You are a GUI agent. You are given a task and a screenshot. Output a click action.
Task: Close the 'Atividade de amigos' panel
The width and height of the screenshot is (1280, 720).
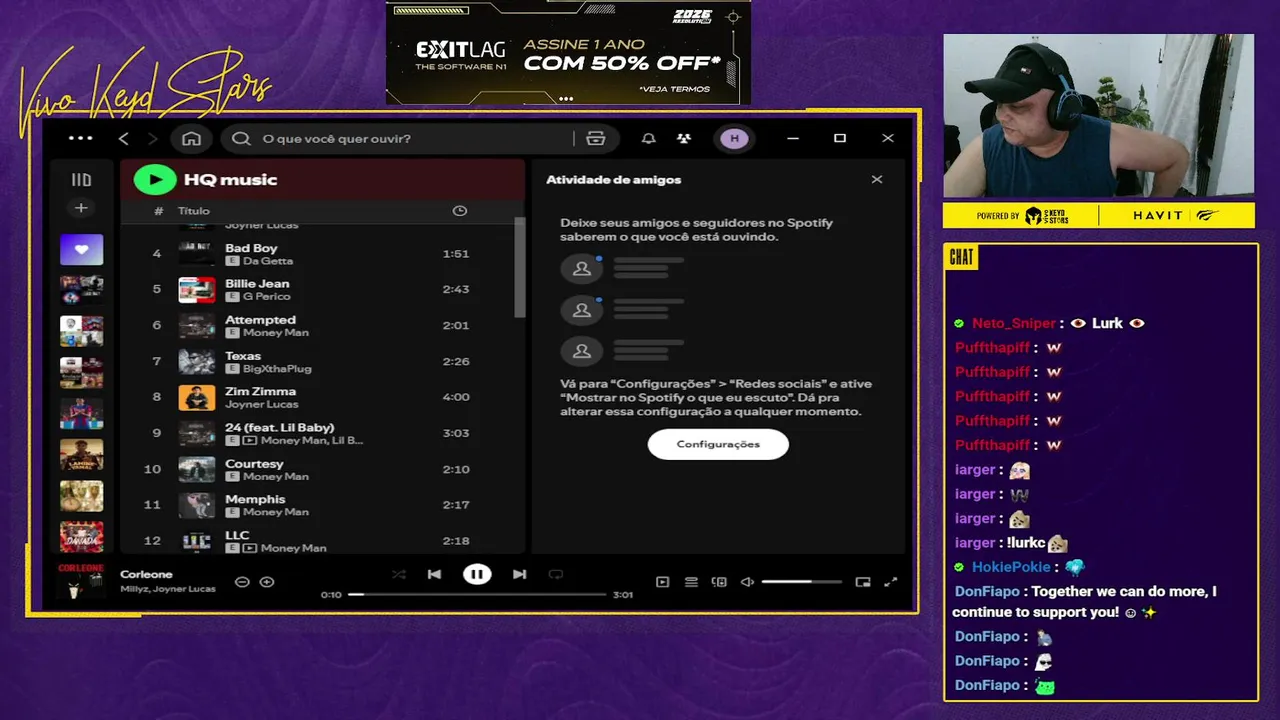[x=877, y=180]
